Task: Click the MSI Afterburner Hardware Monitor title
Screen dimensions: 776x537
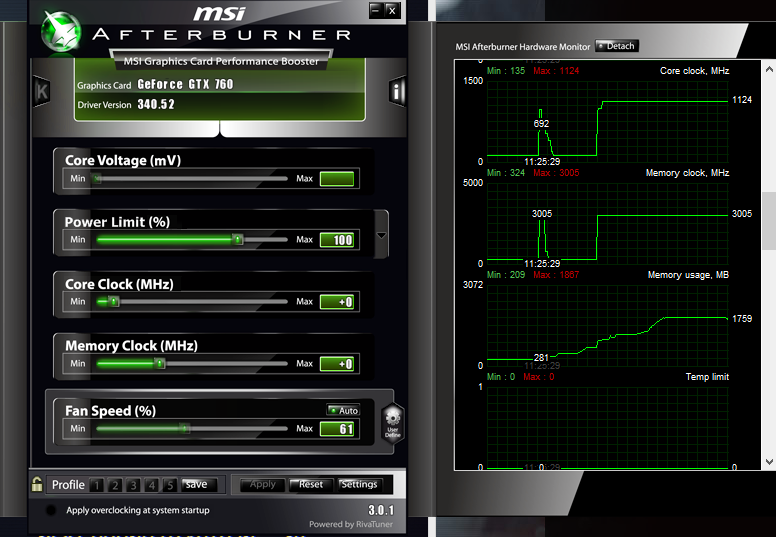Action: tap(523, 47)
